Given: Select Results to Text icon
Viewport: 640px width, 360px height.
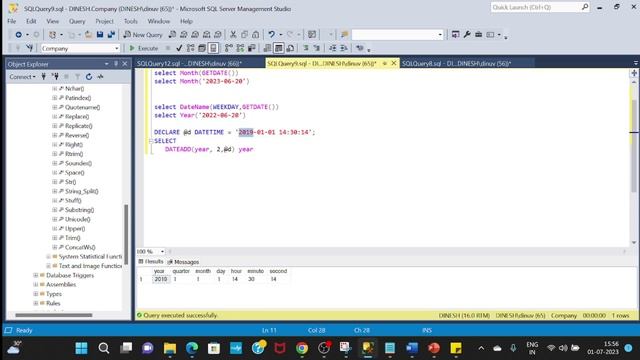Looking at the screenshot, I should point(267,48).
